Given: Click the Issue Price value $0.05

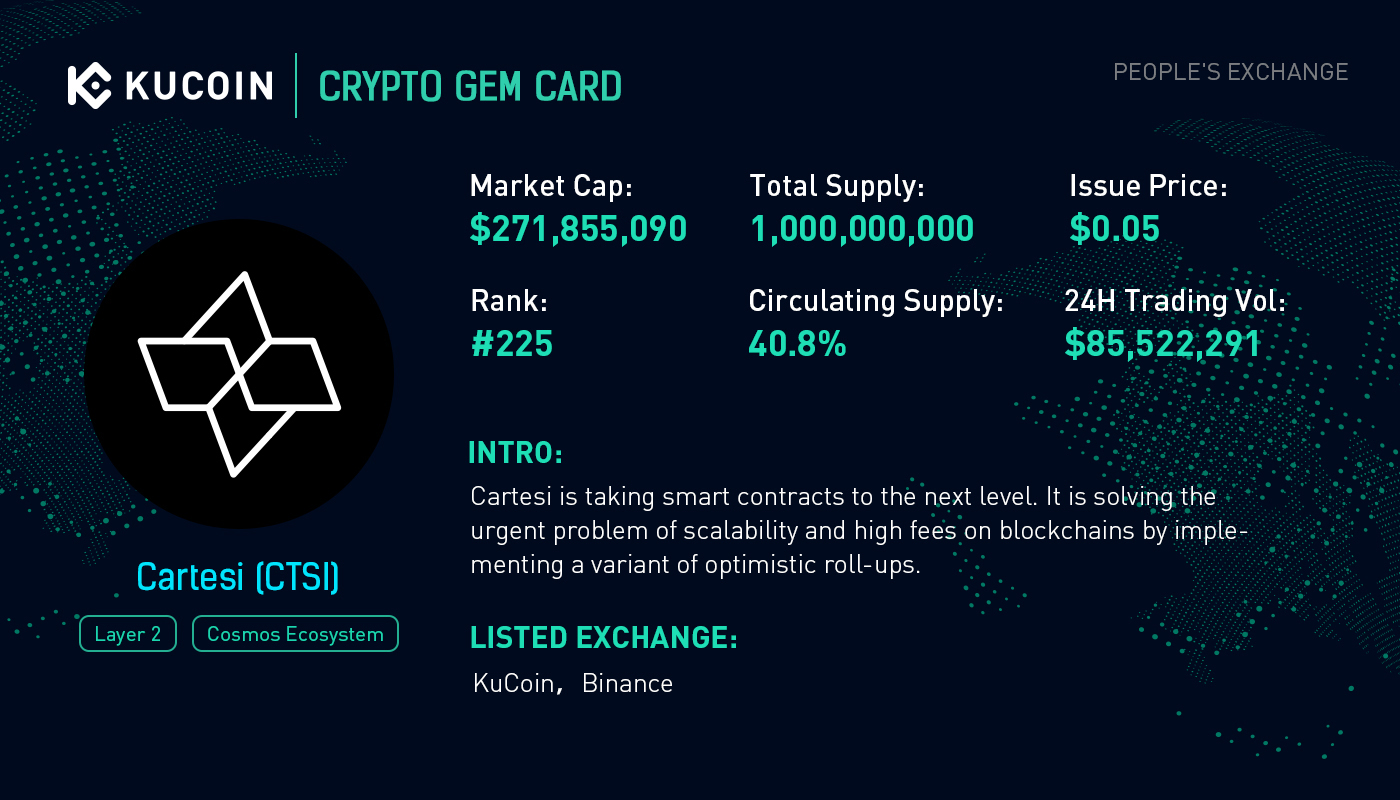Looking at the screenshot, I should 1114,229.
